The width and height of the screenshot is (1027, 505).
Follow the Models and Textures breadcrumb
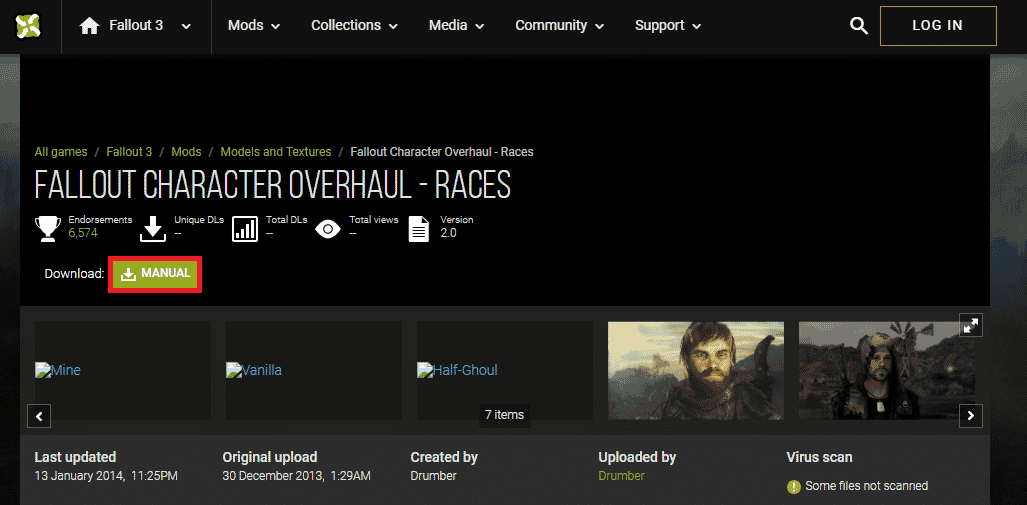click(x=276, y=152)
